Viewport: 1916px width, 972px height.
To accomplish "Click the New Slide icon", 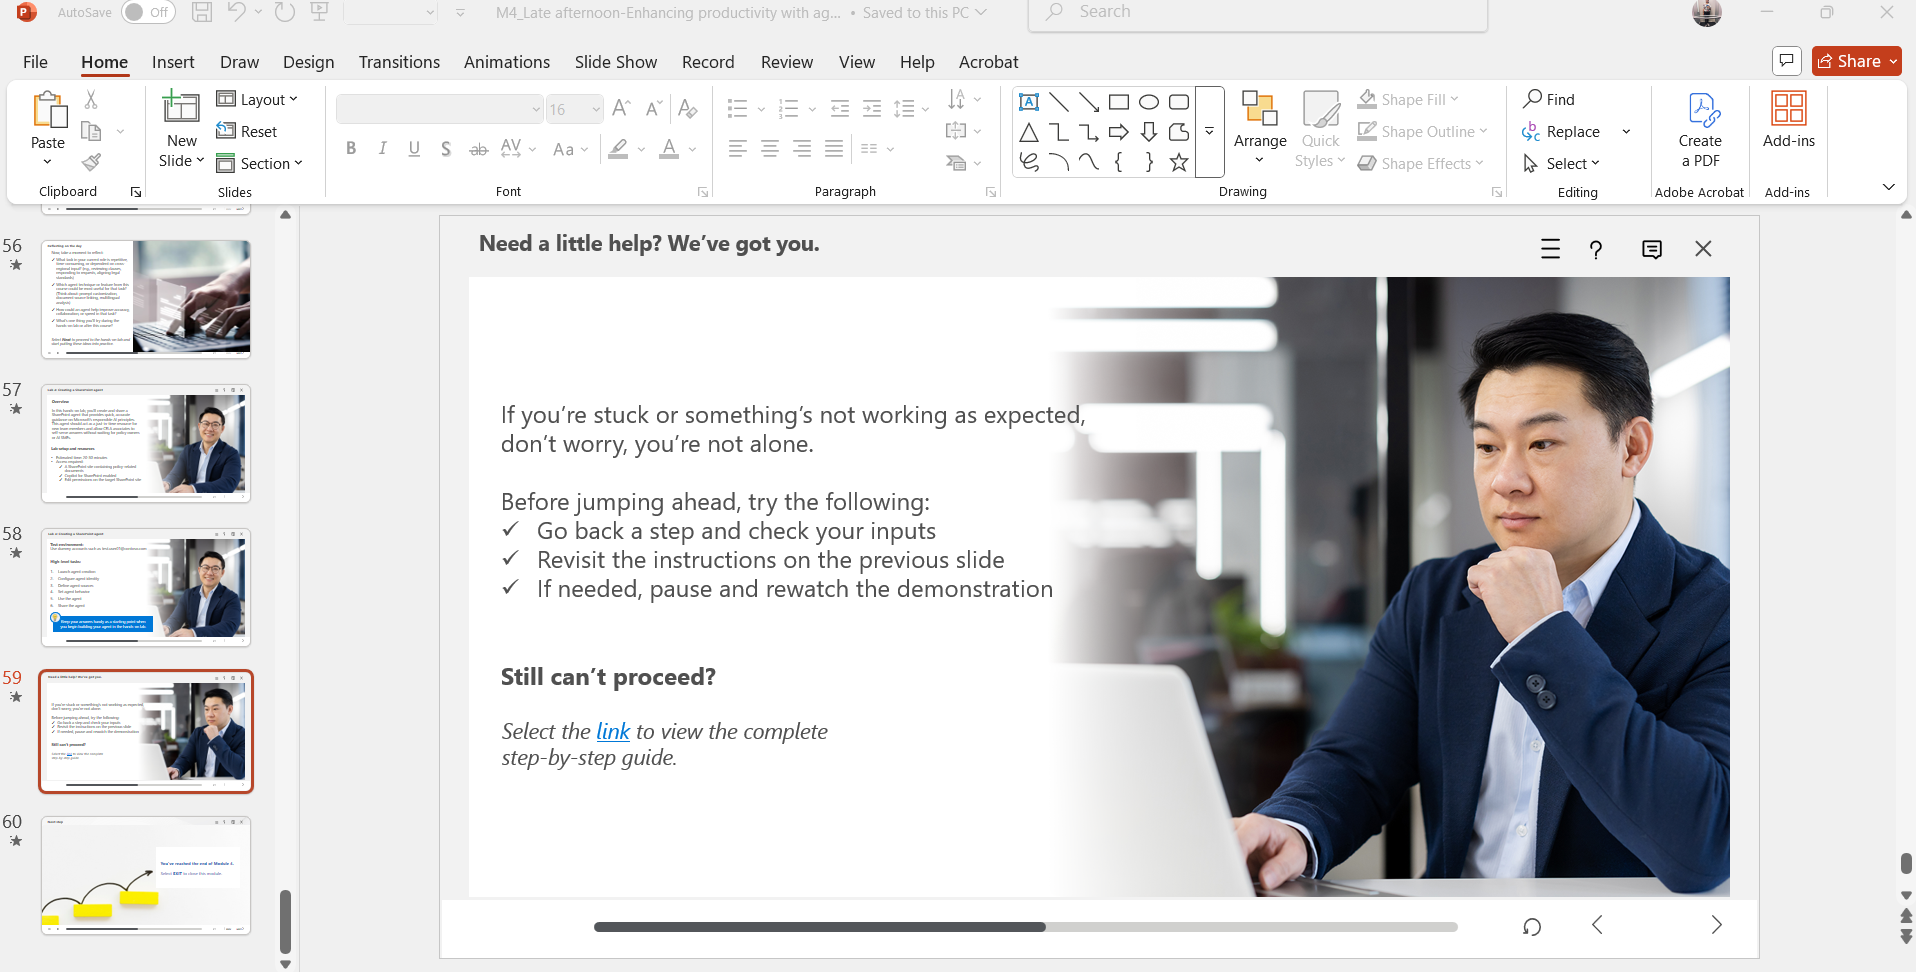I will pyautogui.click(x=181, y=107).
